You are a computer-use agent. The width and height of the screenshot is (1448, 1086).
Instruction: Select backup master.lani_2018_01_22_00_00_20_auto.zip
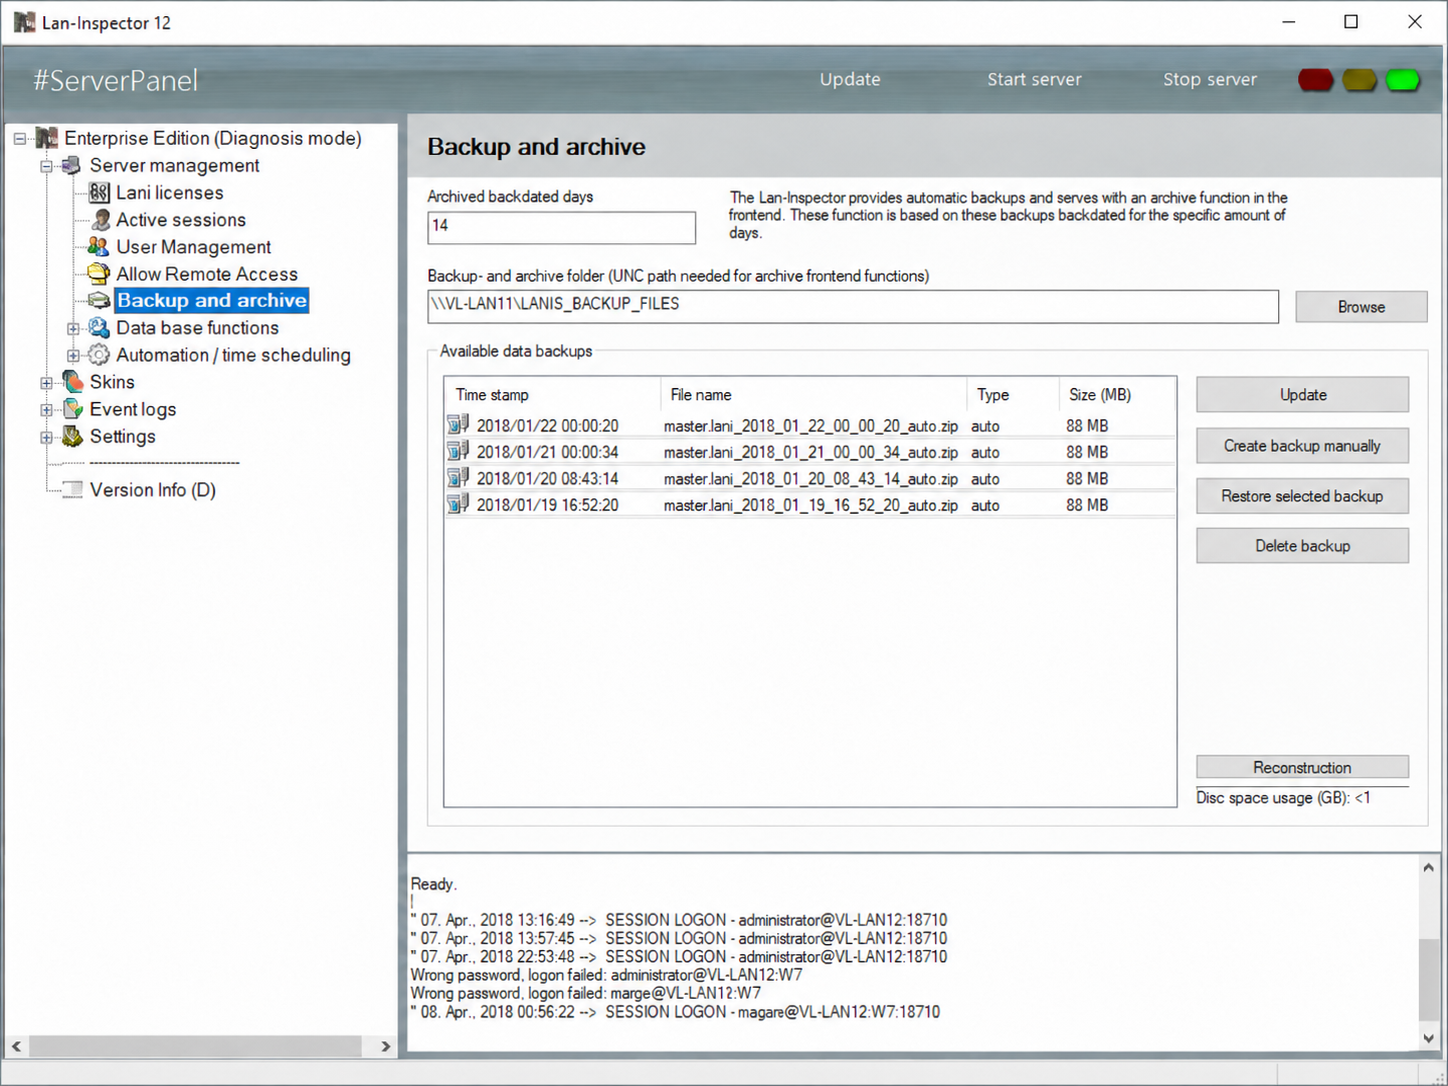[x=810, y=425]
